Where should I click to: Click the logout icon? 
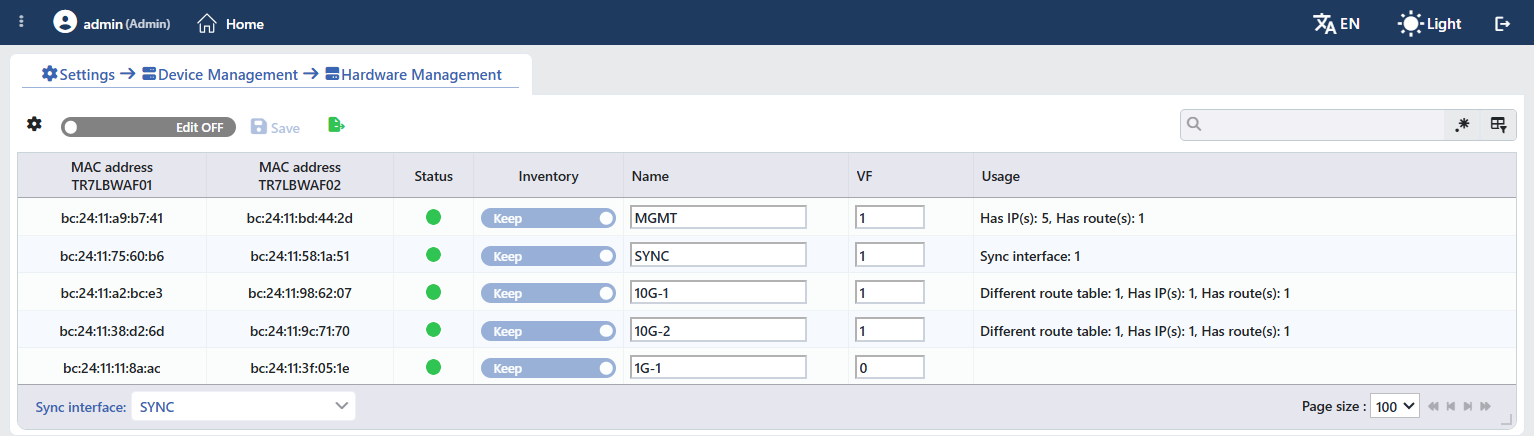point(1502,23)
